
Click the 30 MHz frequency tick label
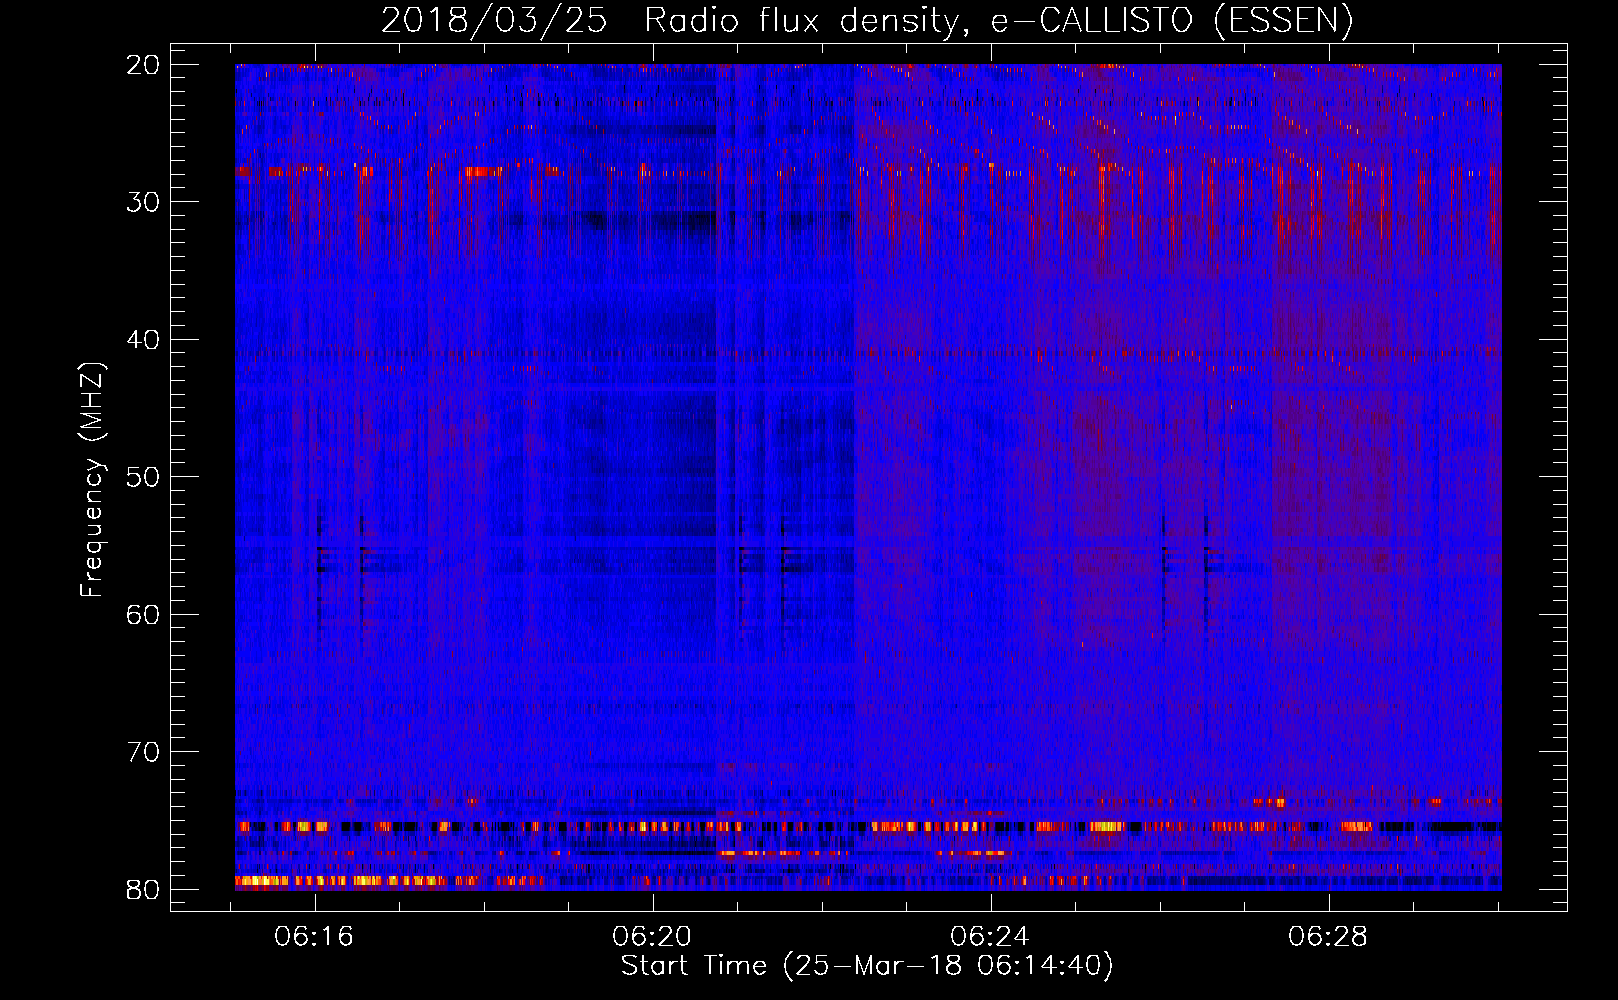(144, 202)
